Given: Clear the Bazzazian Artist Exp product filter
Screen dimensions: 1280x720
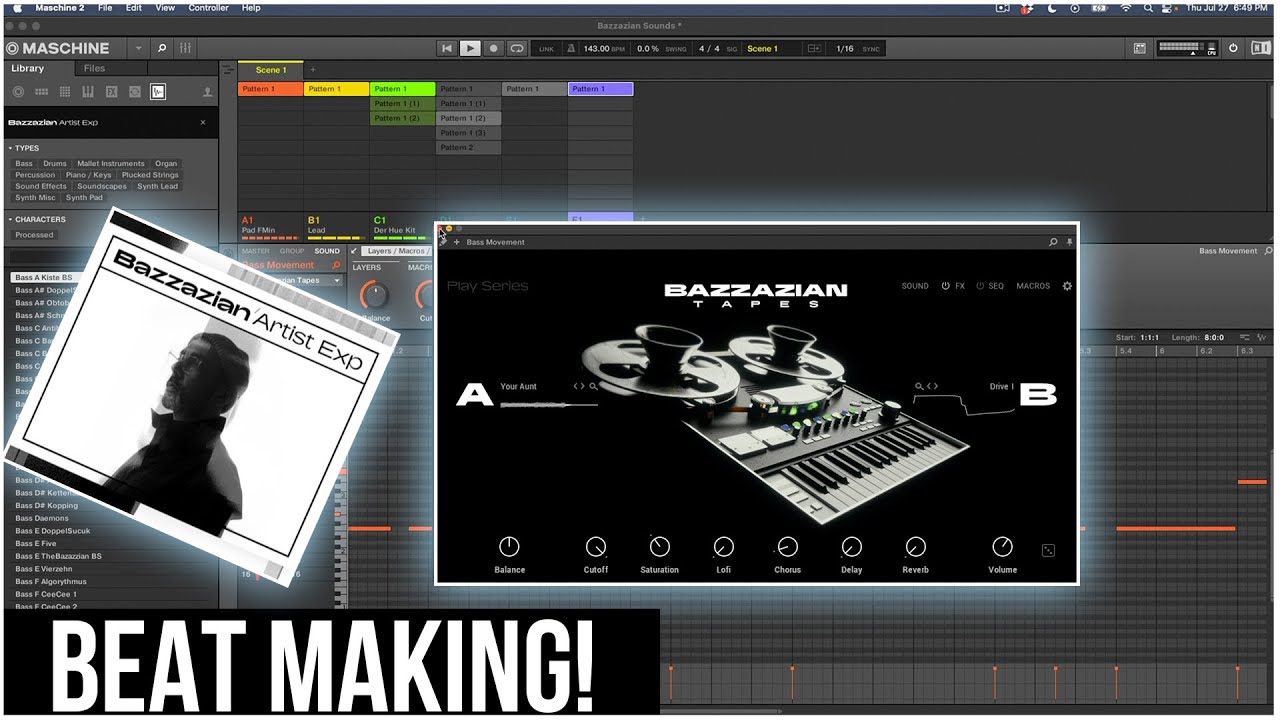Looking at the screenshot, I should [x=203, y=122].
